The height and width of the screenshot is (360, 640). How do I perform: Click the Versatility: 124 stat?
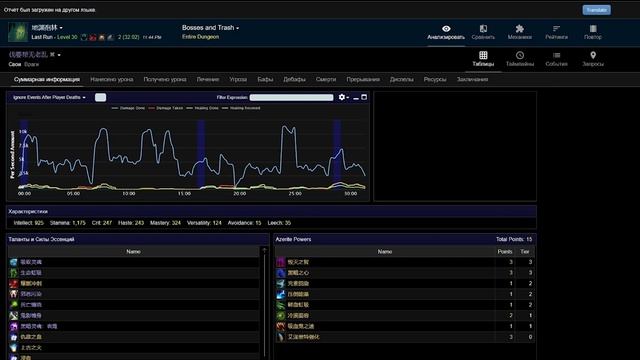tap(204, 223)
